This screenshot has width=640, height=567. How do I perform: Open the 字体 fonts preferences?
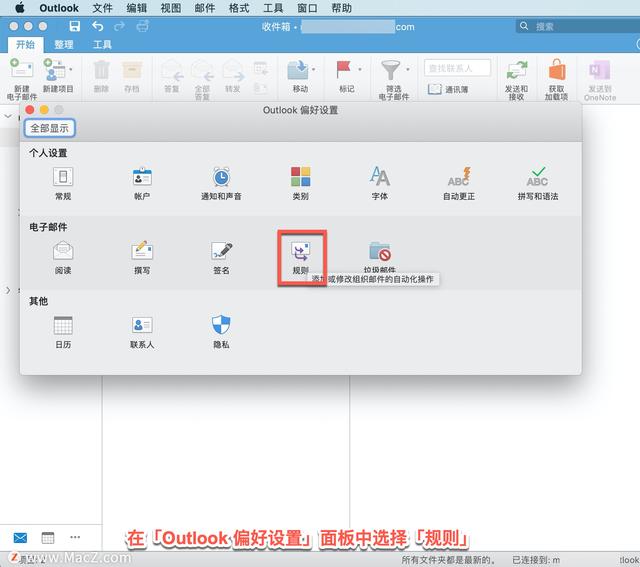[380, 183]
